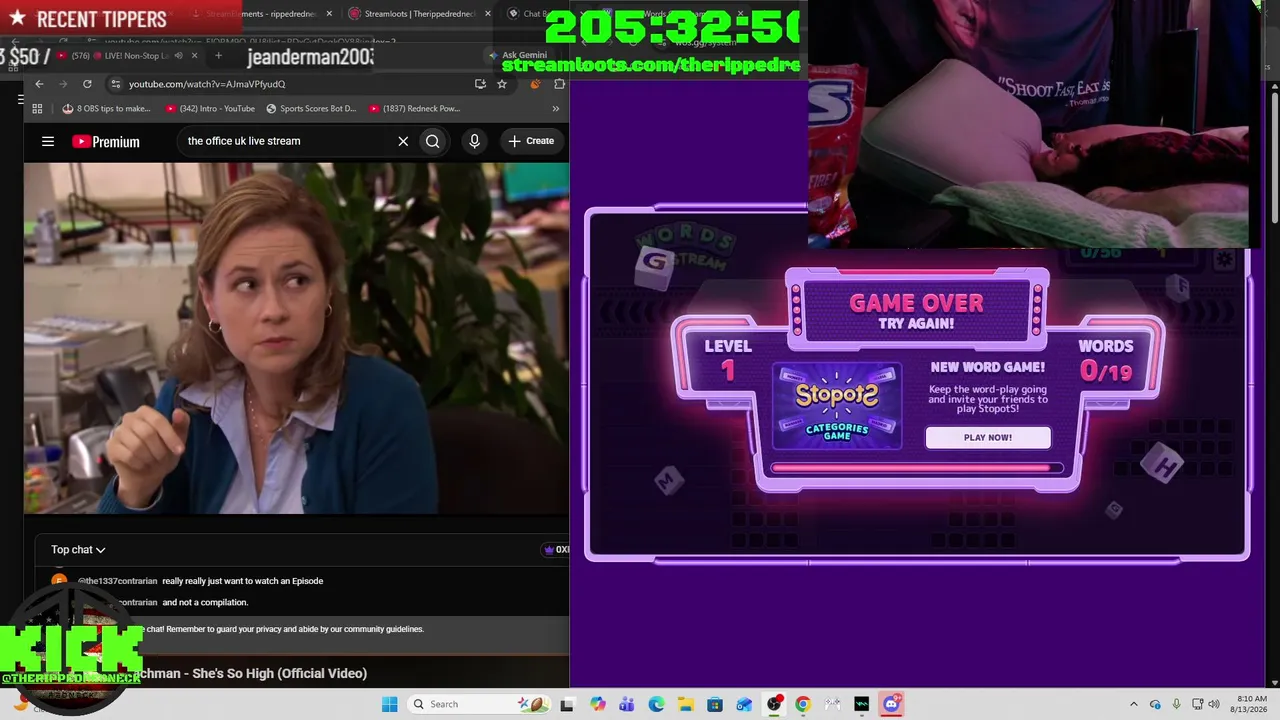Run the YouTube search magnifier button
The height and width of the screenshot is (720, 1280).
[433, 141]
